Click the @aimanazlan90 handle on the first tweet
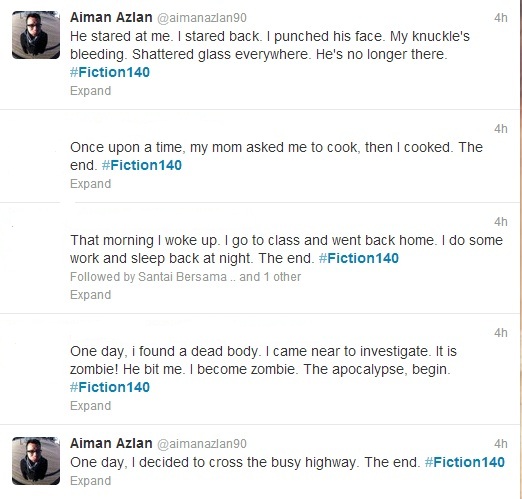 pyautogui.click(x=202, y=18)
